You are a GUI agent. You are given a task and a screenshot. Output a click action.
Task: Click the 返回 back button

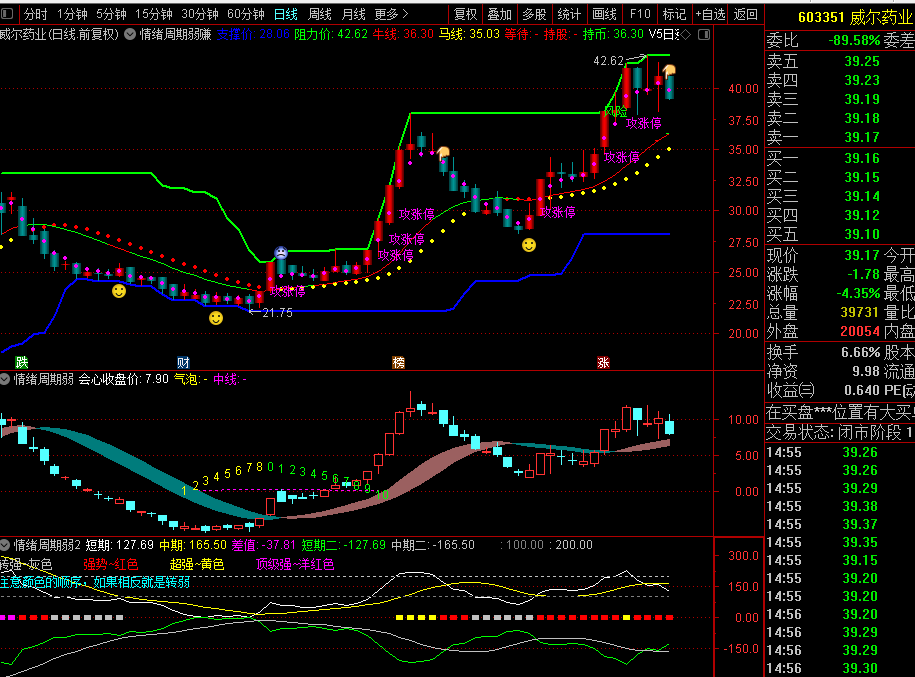[746, 14]
